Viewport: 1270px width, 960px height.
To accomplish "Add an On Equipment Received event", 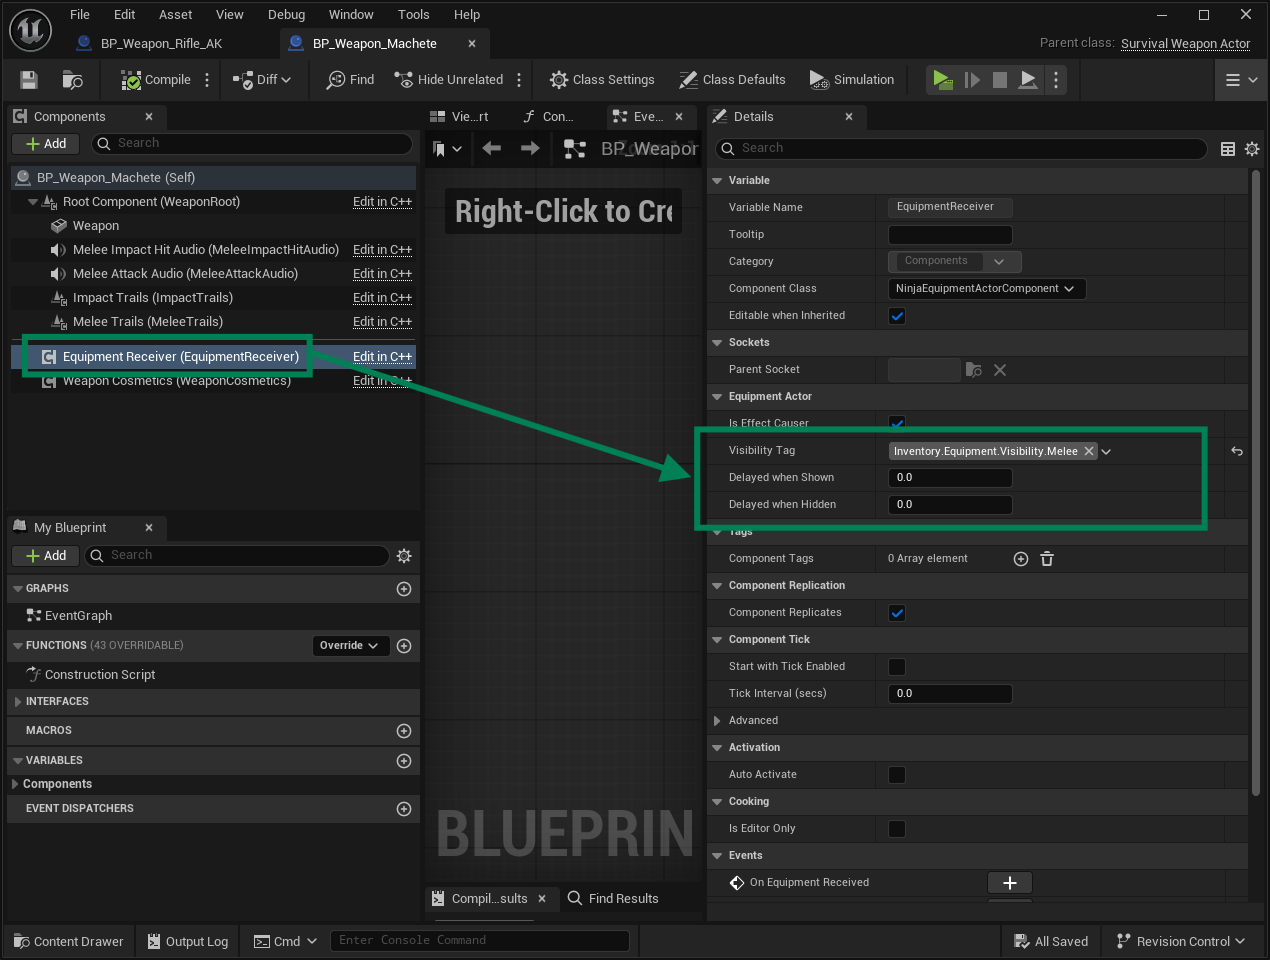I will coord(1010,883).
